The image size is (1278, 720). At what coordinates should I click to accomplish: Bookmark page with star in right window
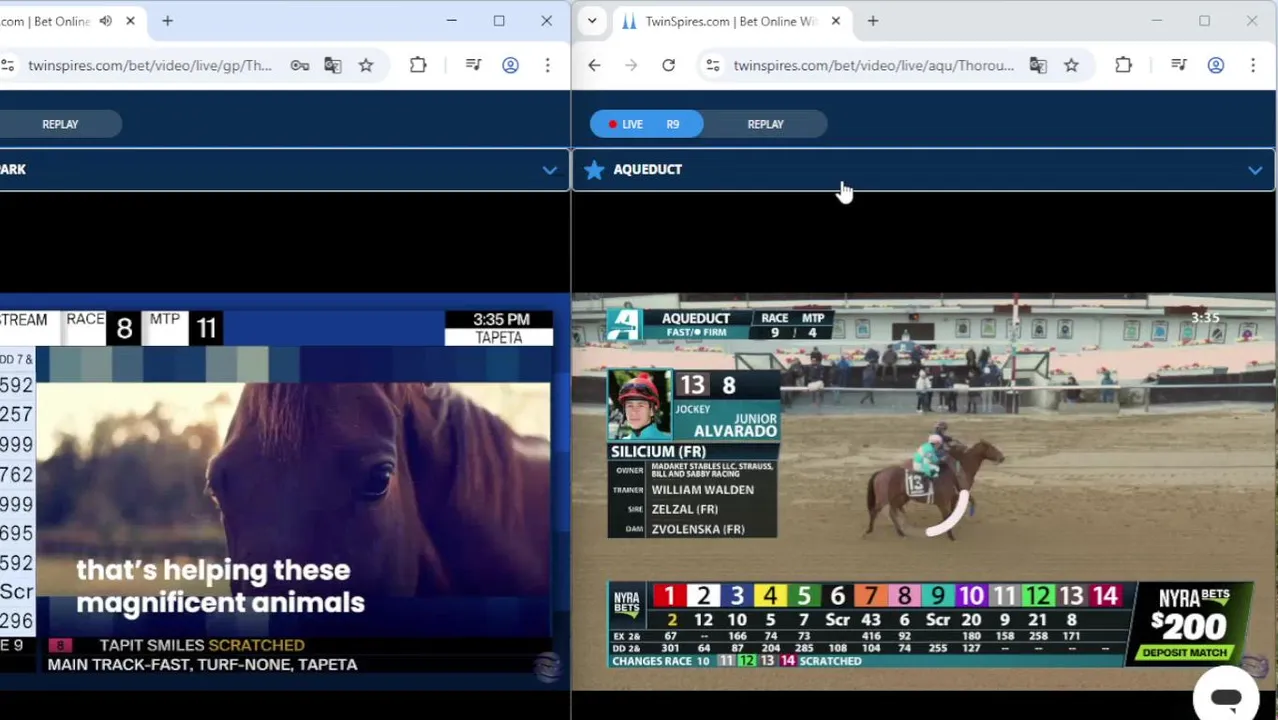pos(1071,65)
